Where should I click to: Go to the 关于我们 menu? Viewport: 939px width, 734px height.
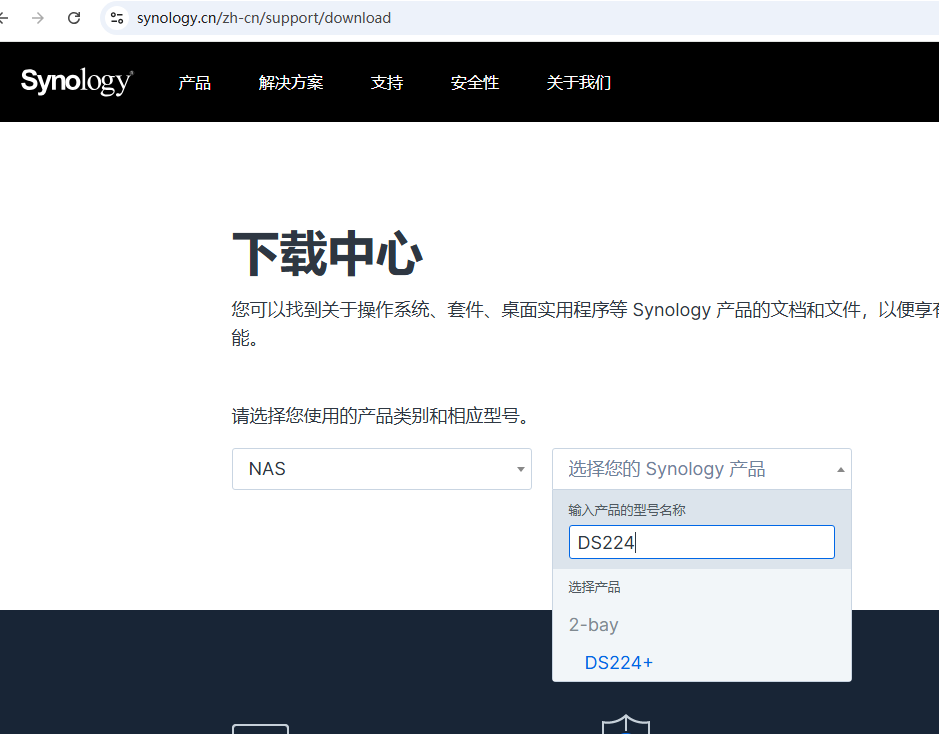pos(578,83)
